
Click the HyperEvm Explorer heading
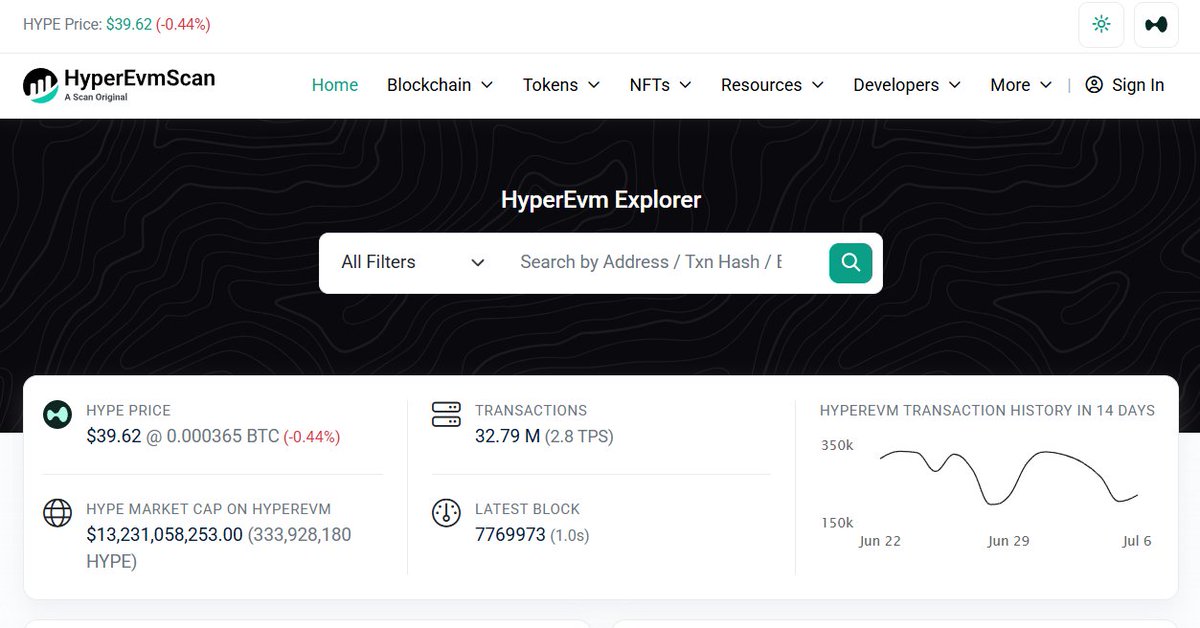(601, 199)
